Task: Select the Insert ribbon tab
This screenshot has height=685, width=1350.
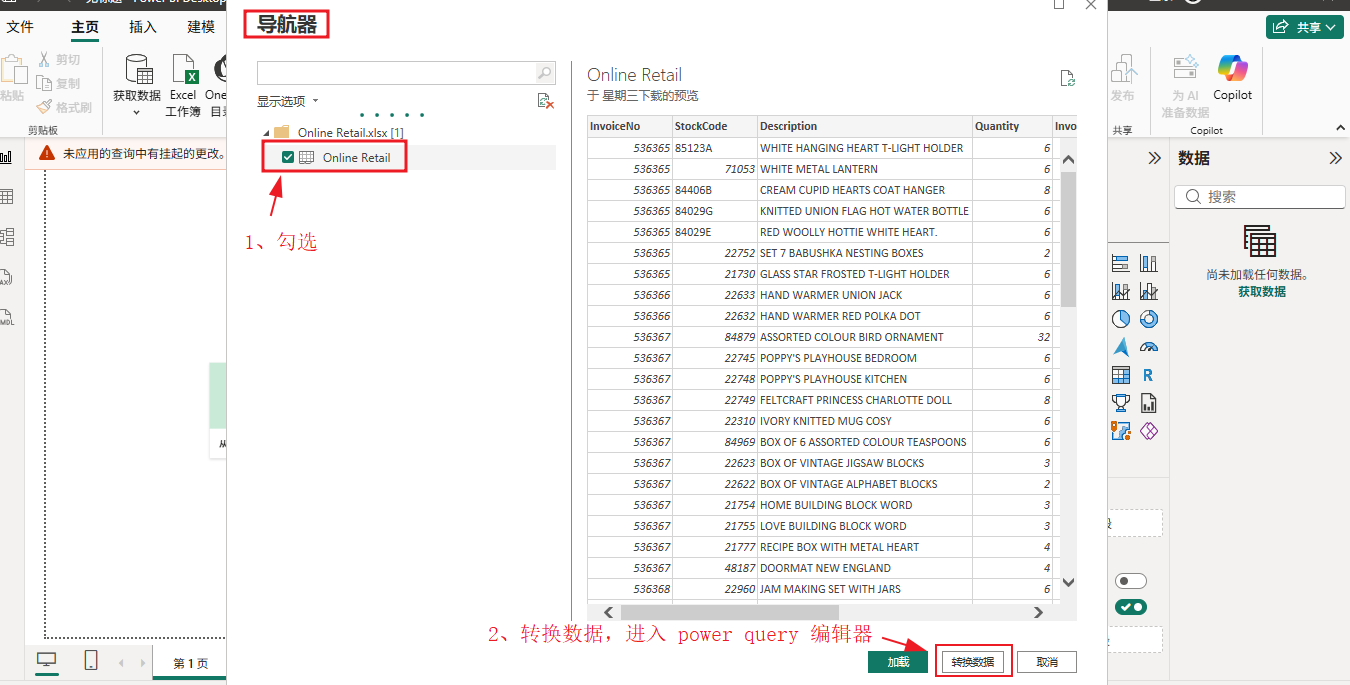Action: [x=143, y=27]
